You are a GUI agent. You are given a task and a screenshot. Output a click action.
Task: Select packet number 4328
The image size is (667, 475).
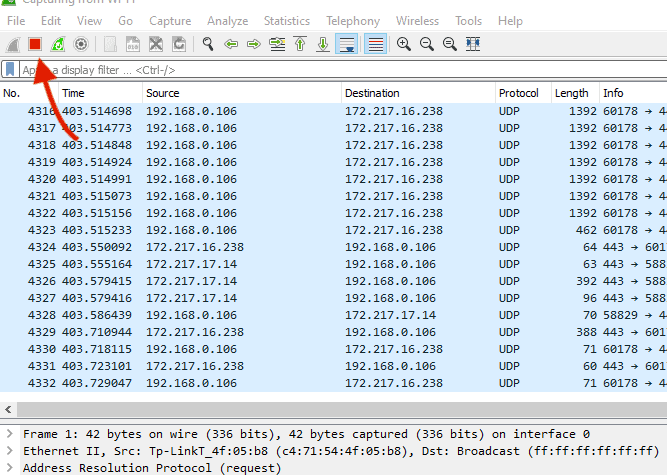[x=334, y=315]
